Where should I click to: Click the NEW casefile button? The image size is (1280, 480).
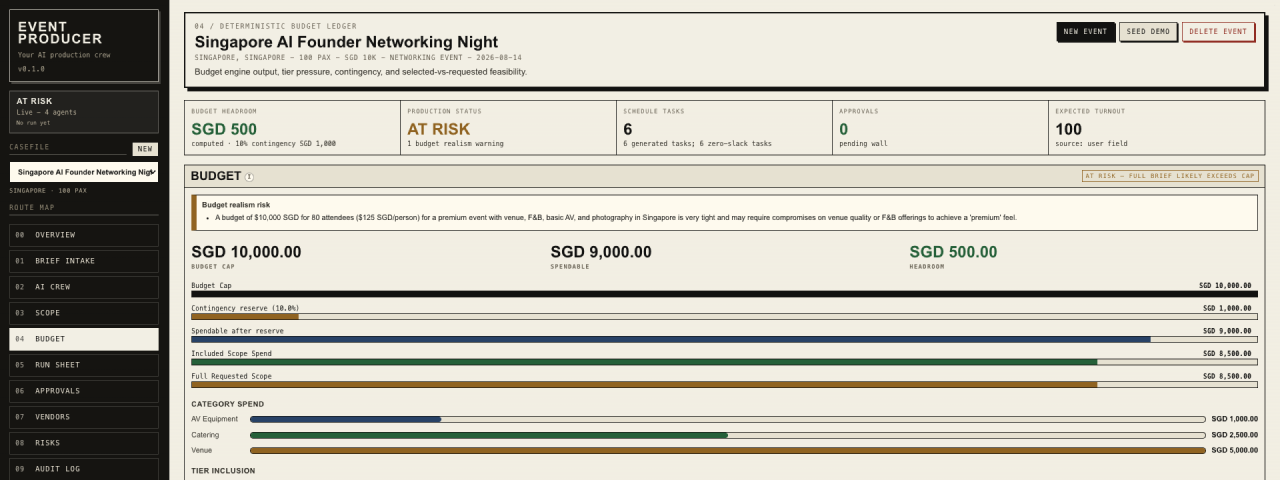tap(145, 149)
